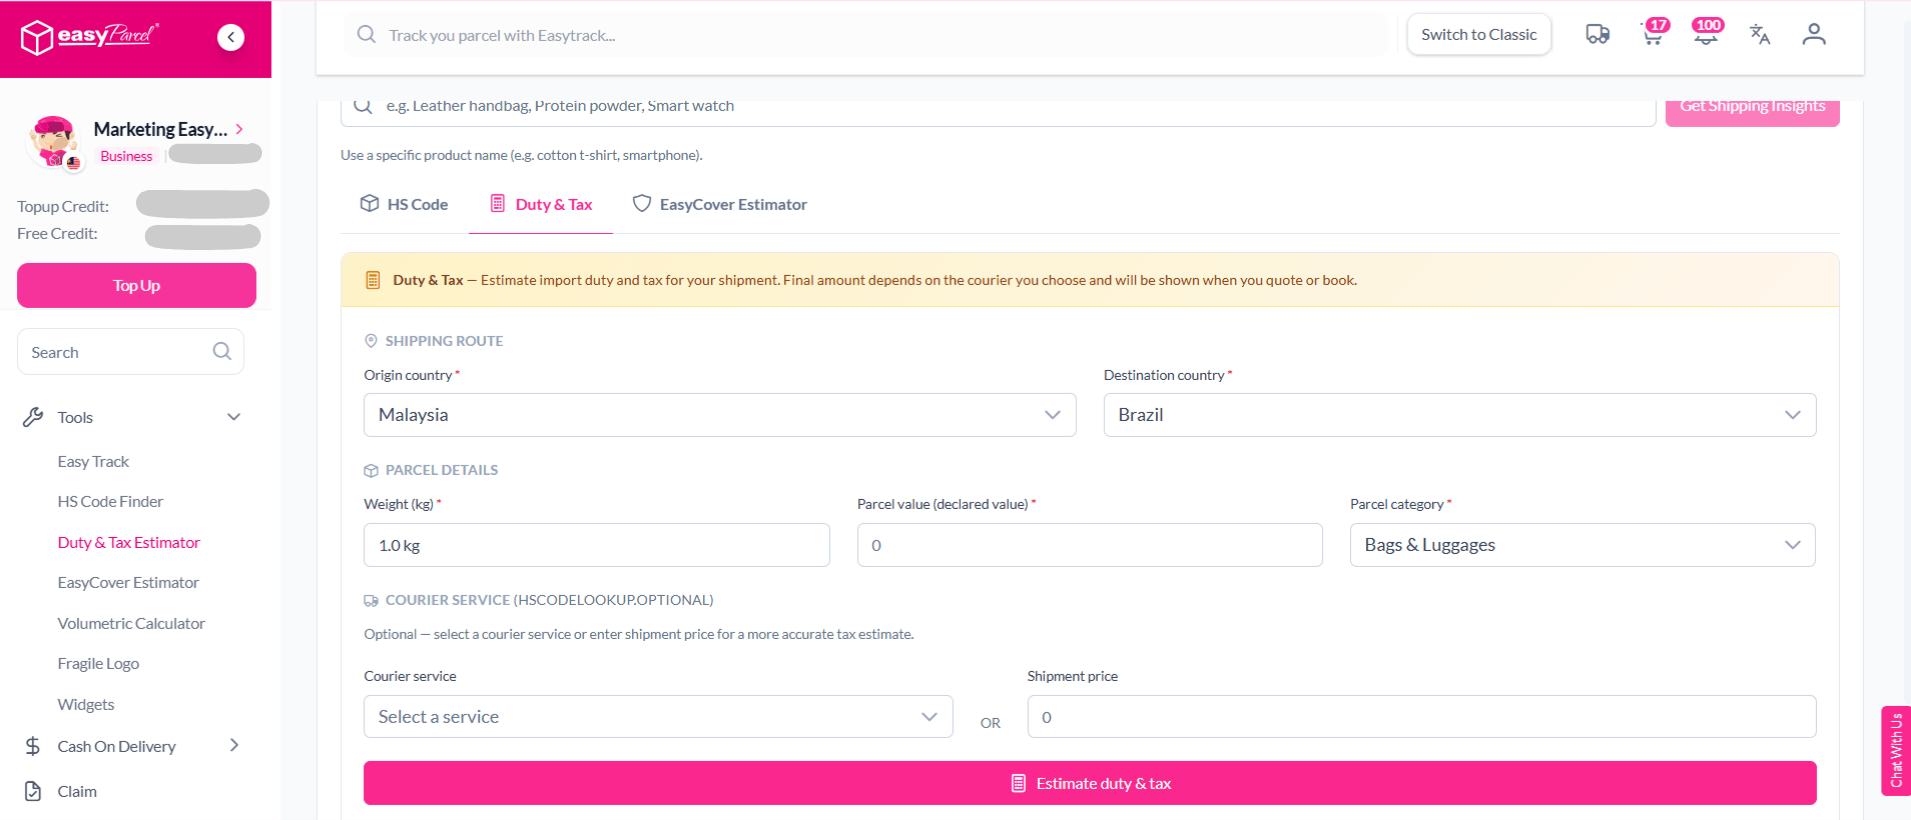Open the delivery truck icon in header

[1597, 35]
